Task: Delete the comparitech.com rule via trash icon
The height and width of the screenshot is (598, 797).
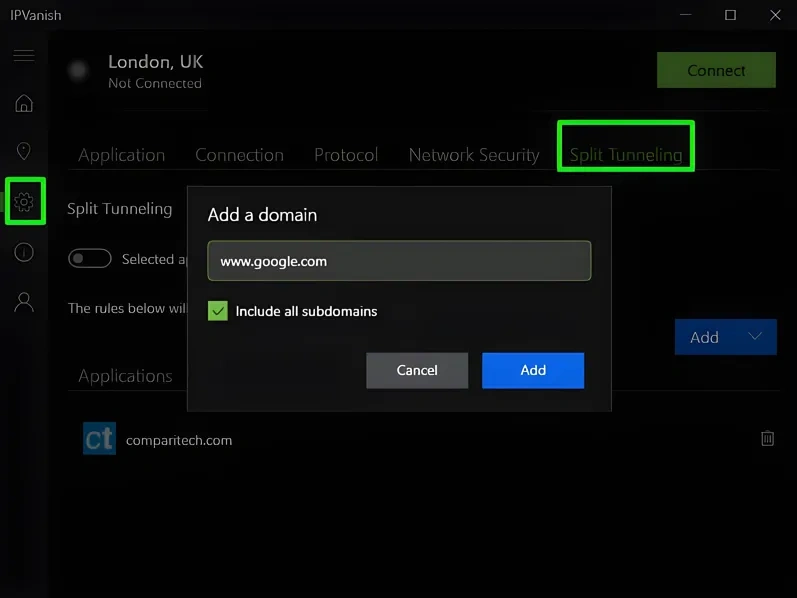Action: point(768,438)
